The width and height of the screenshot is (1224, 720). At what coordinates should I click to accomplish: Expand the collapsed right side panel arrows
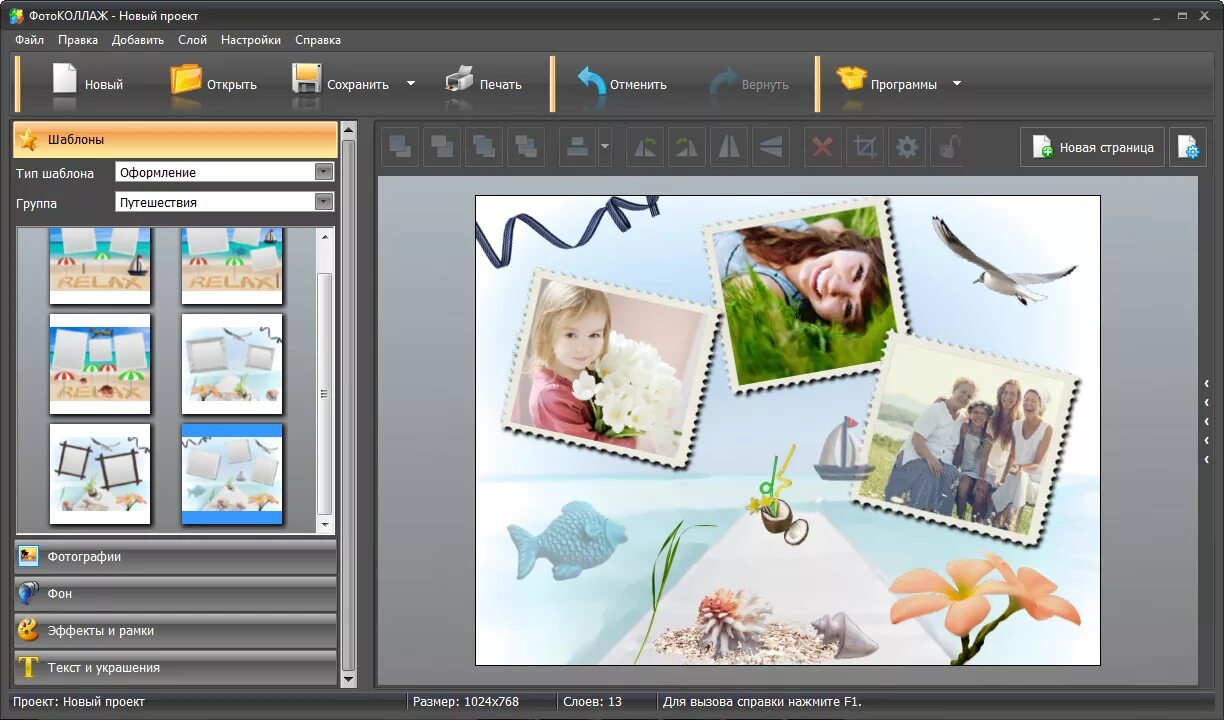[1207, 421]
